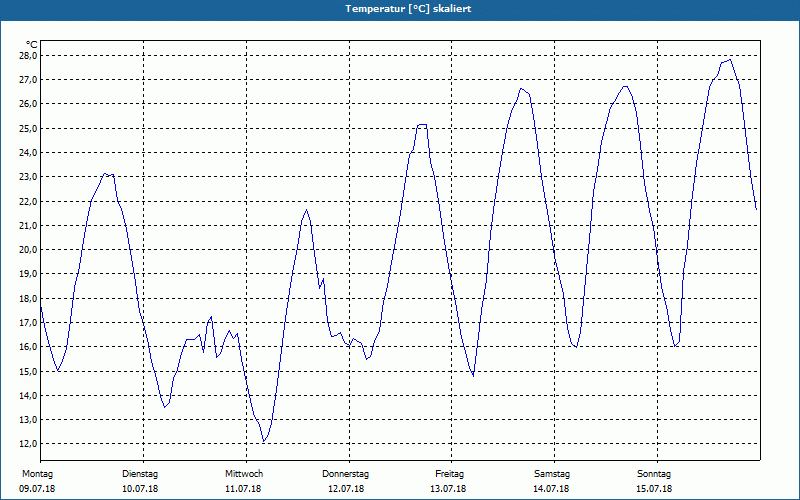Click the 22,0 axis value
Screen dimensions: 800x500
pyautogui.click(x=29, y=201)
